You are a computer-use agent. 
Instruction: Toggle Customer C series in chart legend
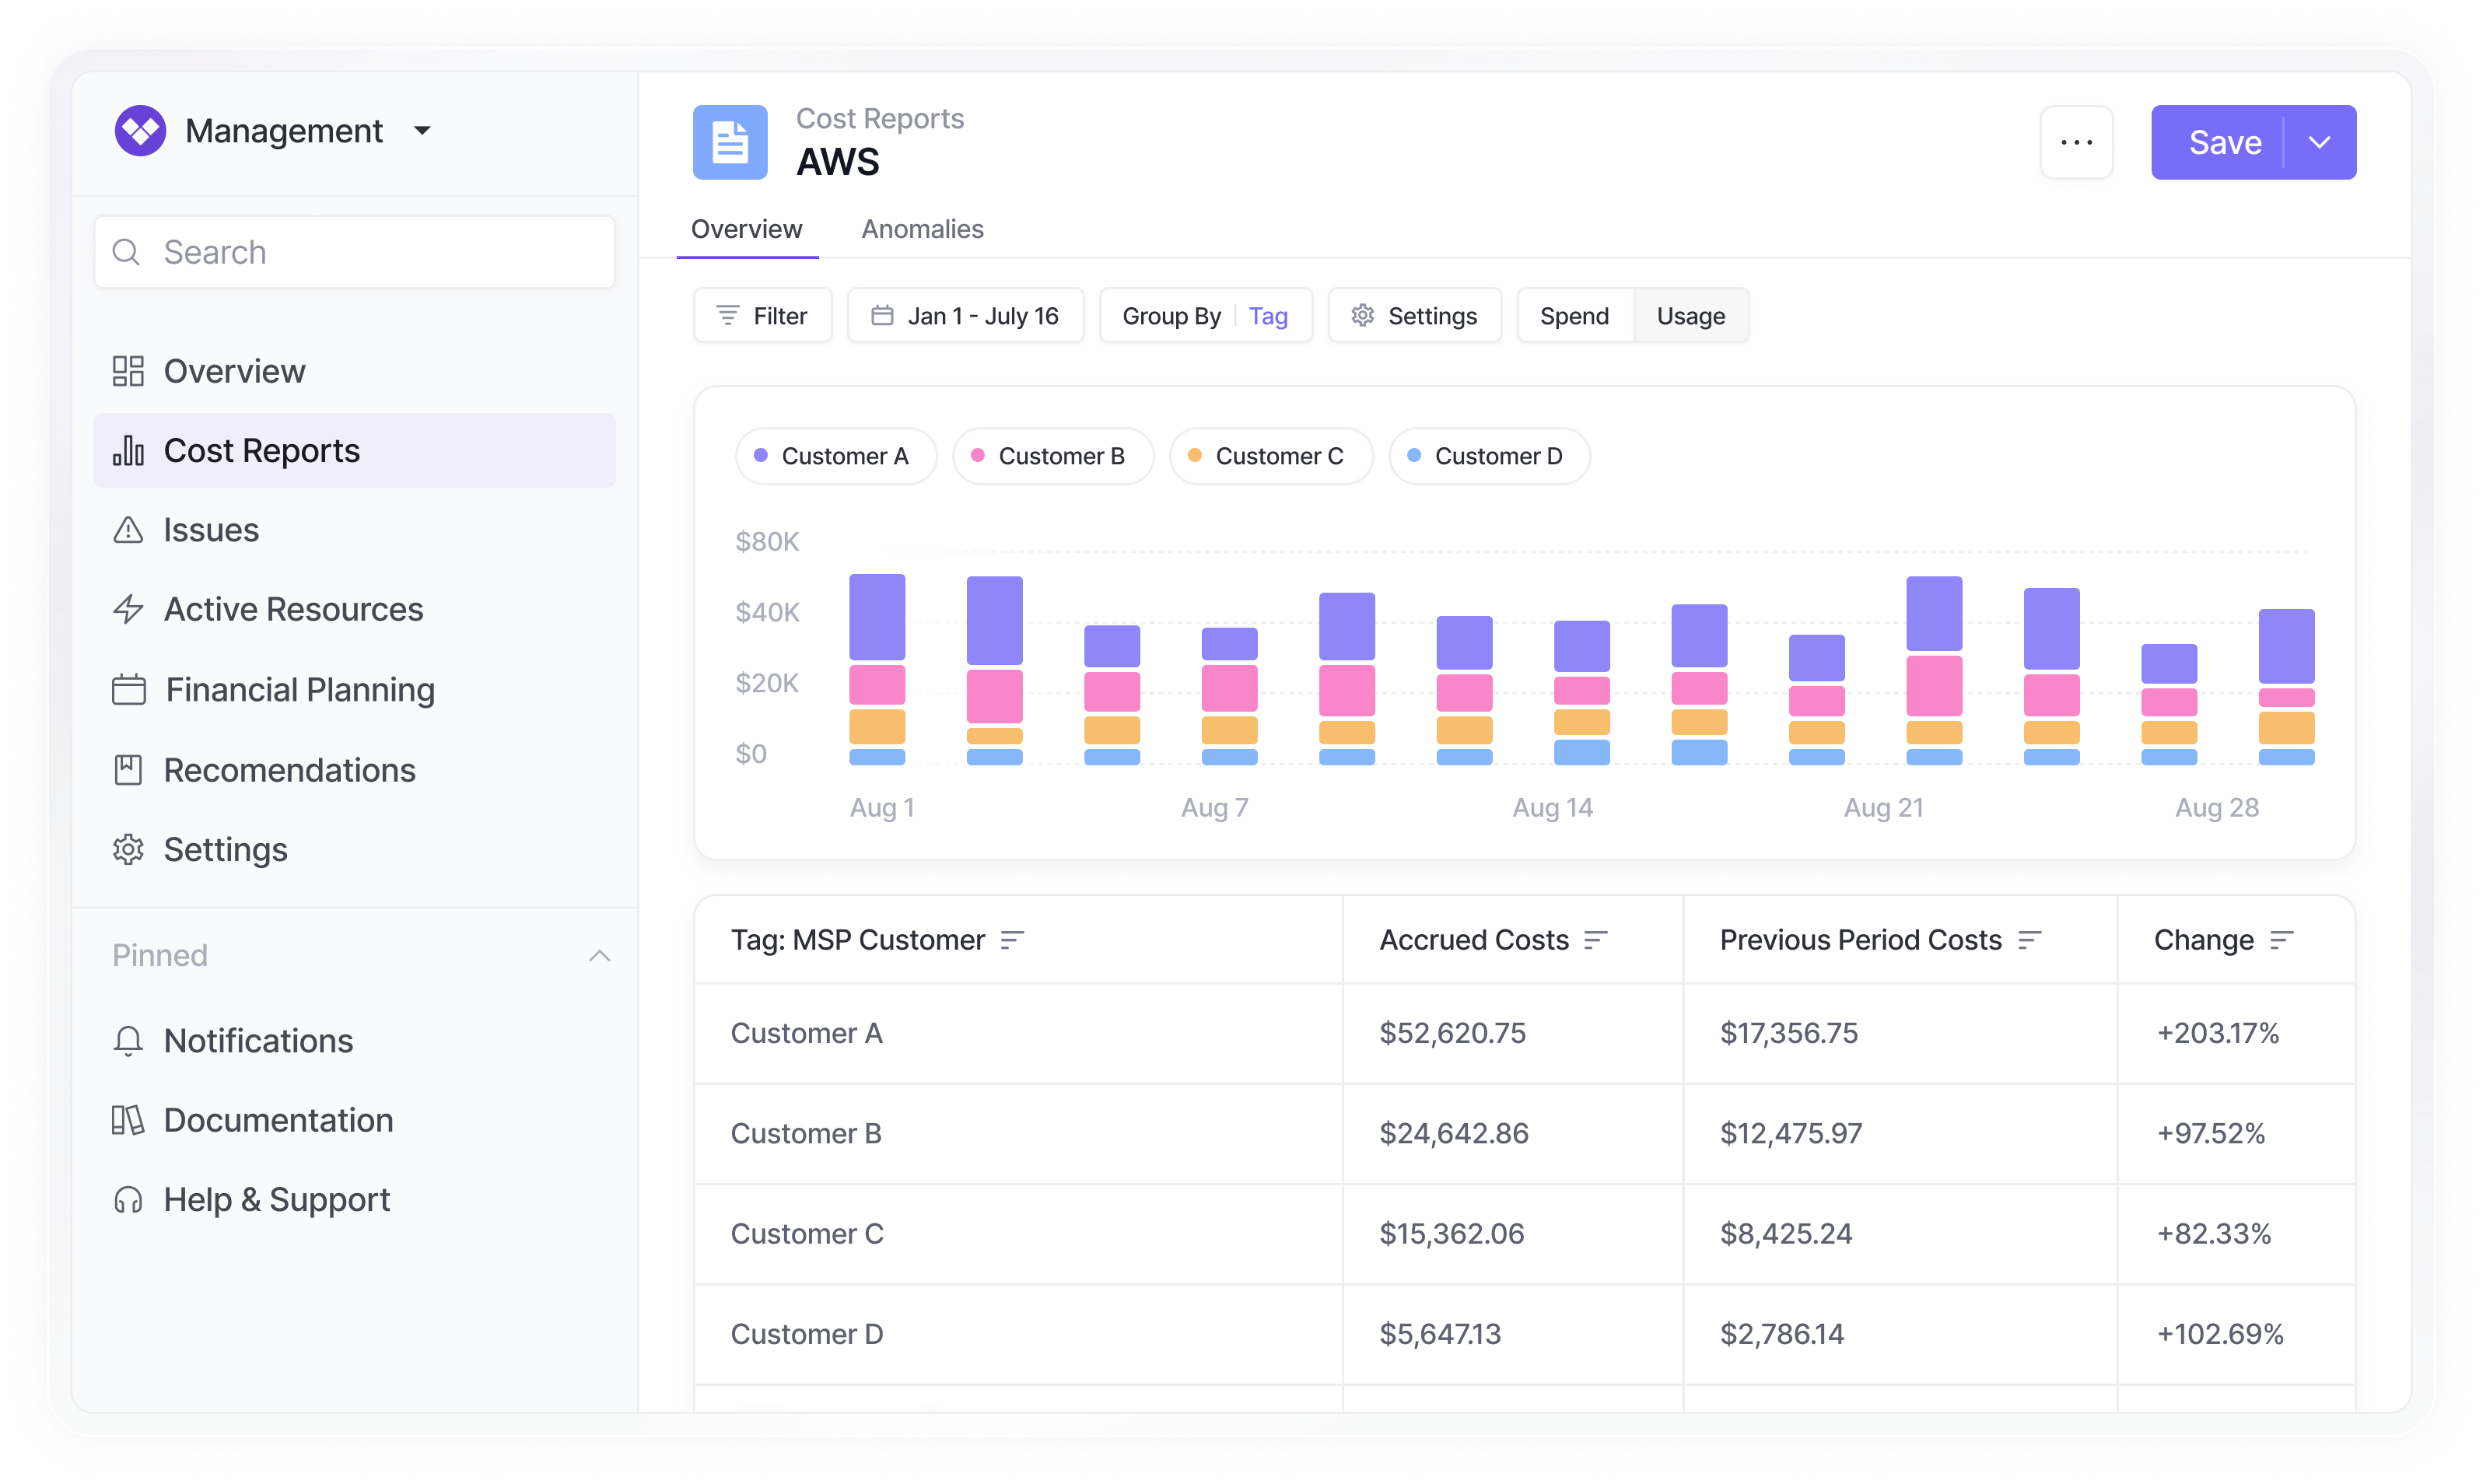[x=1270, y=456]
